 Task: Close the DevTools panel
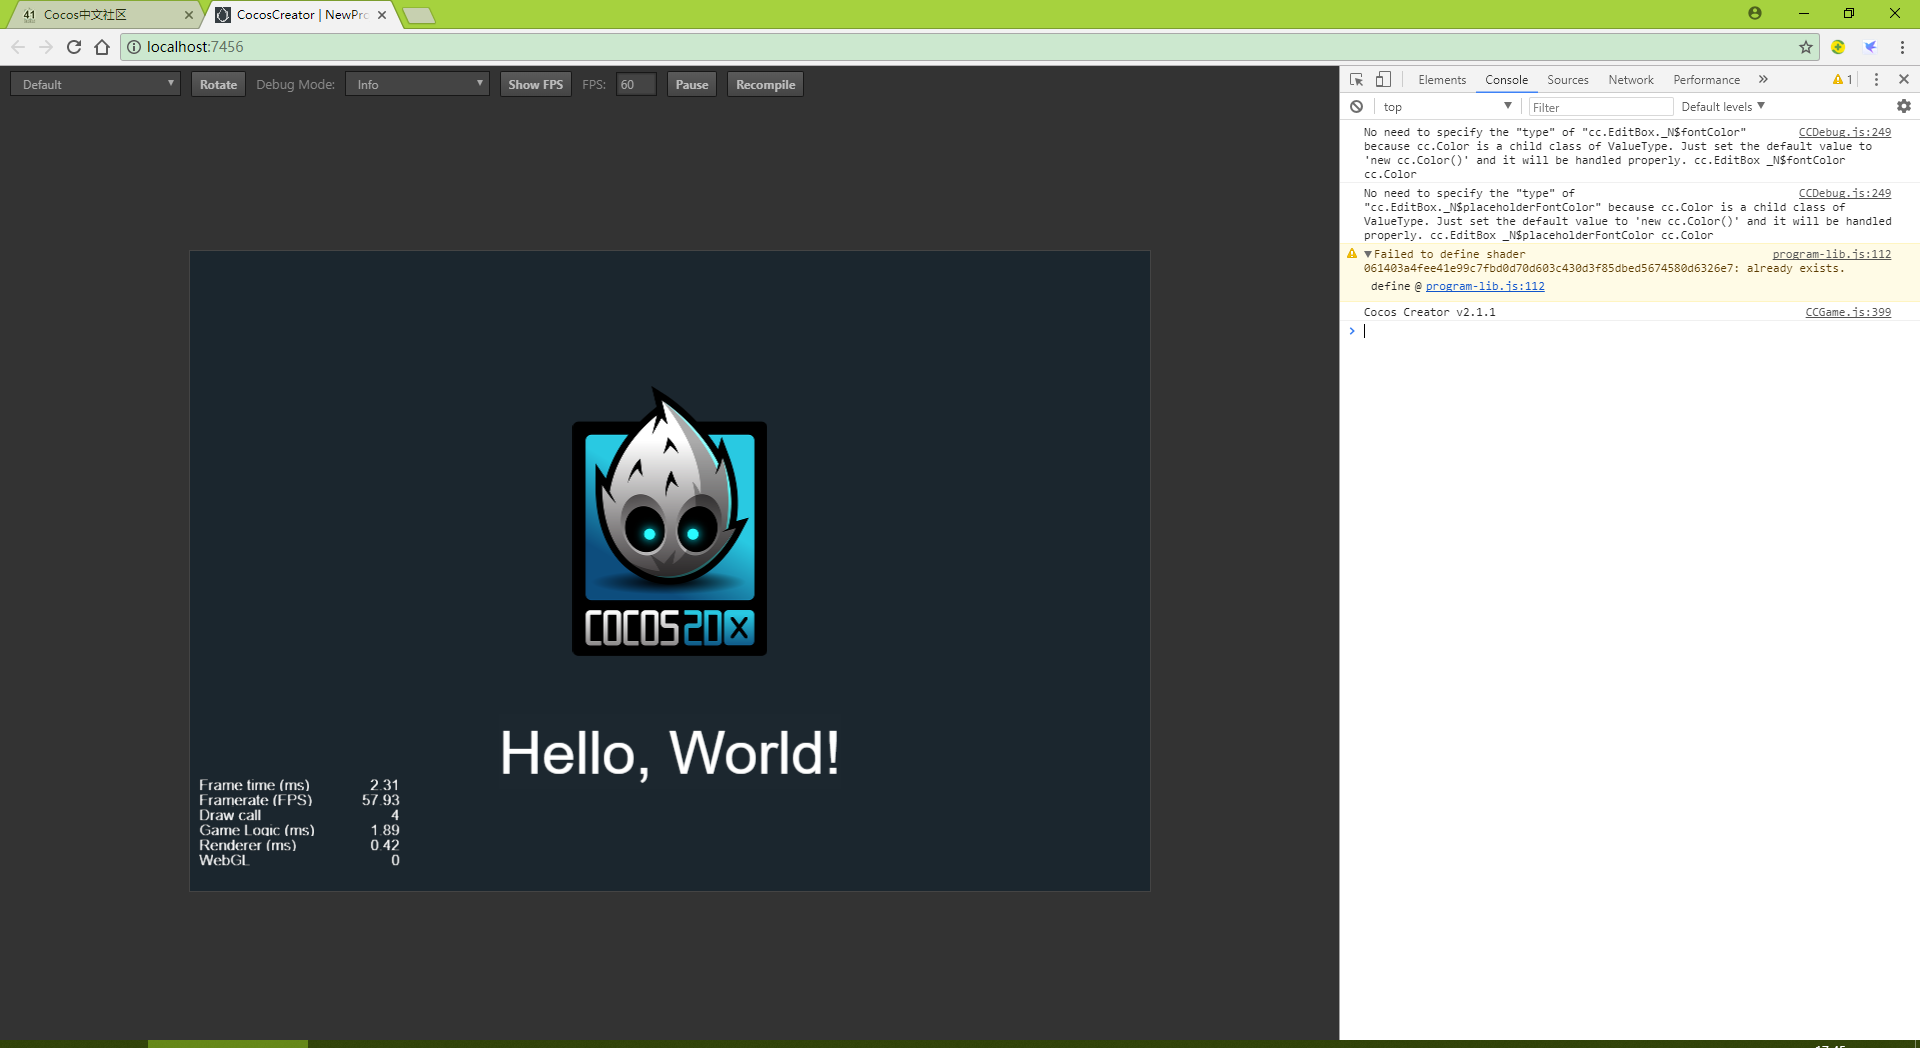(1904, 80)
